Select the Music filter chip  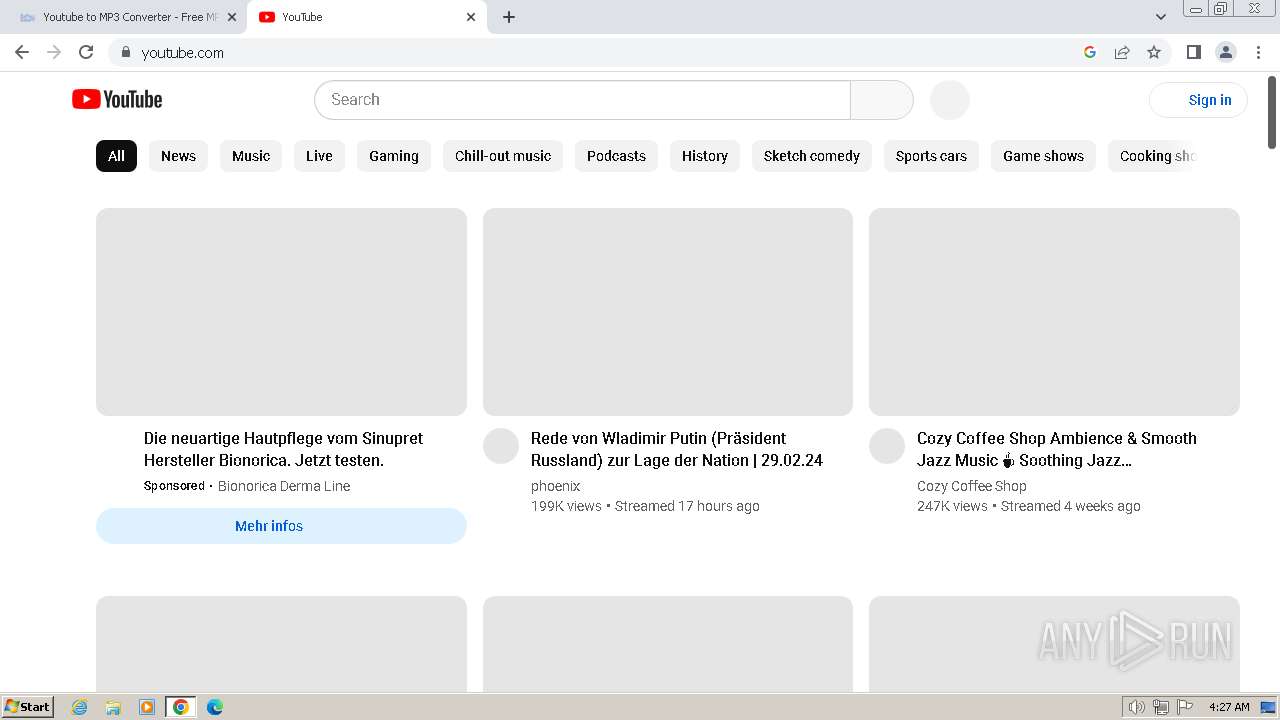tap(251, 156)
